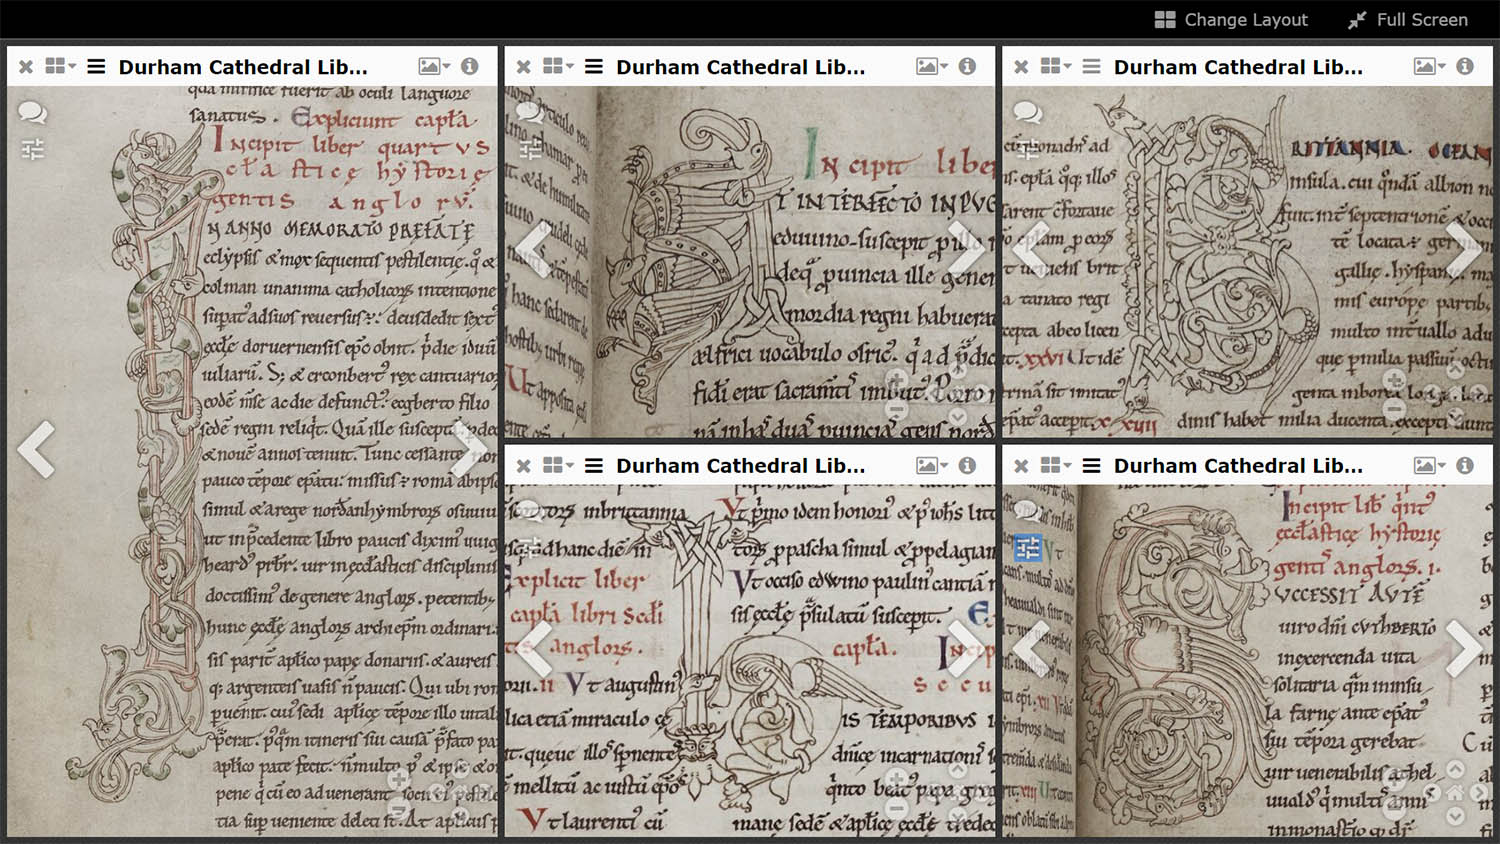
Task: Open image view-type dropdown in top-middle window
Action: point(932,66)
